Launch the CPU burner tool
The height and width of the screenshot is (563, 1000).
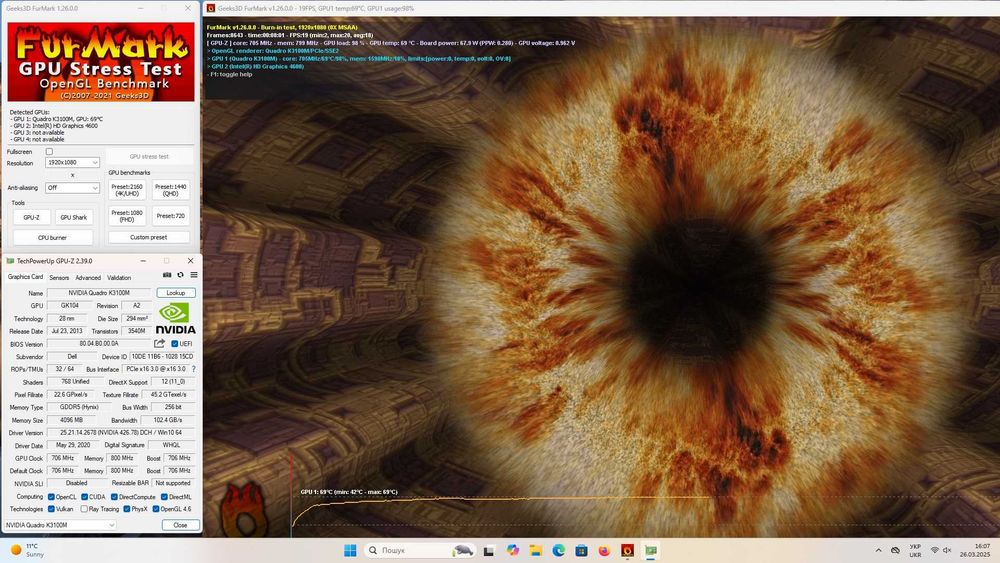[52, 237]
